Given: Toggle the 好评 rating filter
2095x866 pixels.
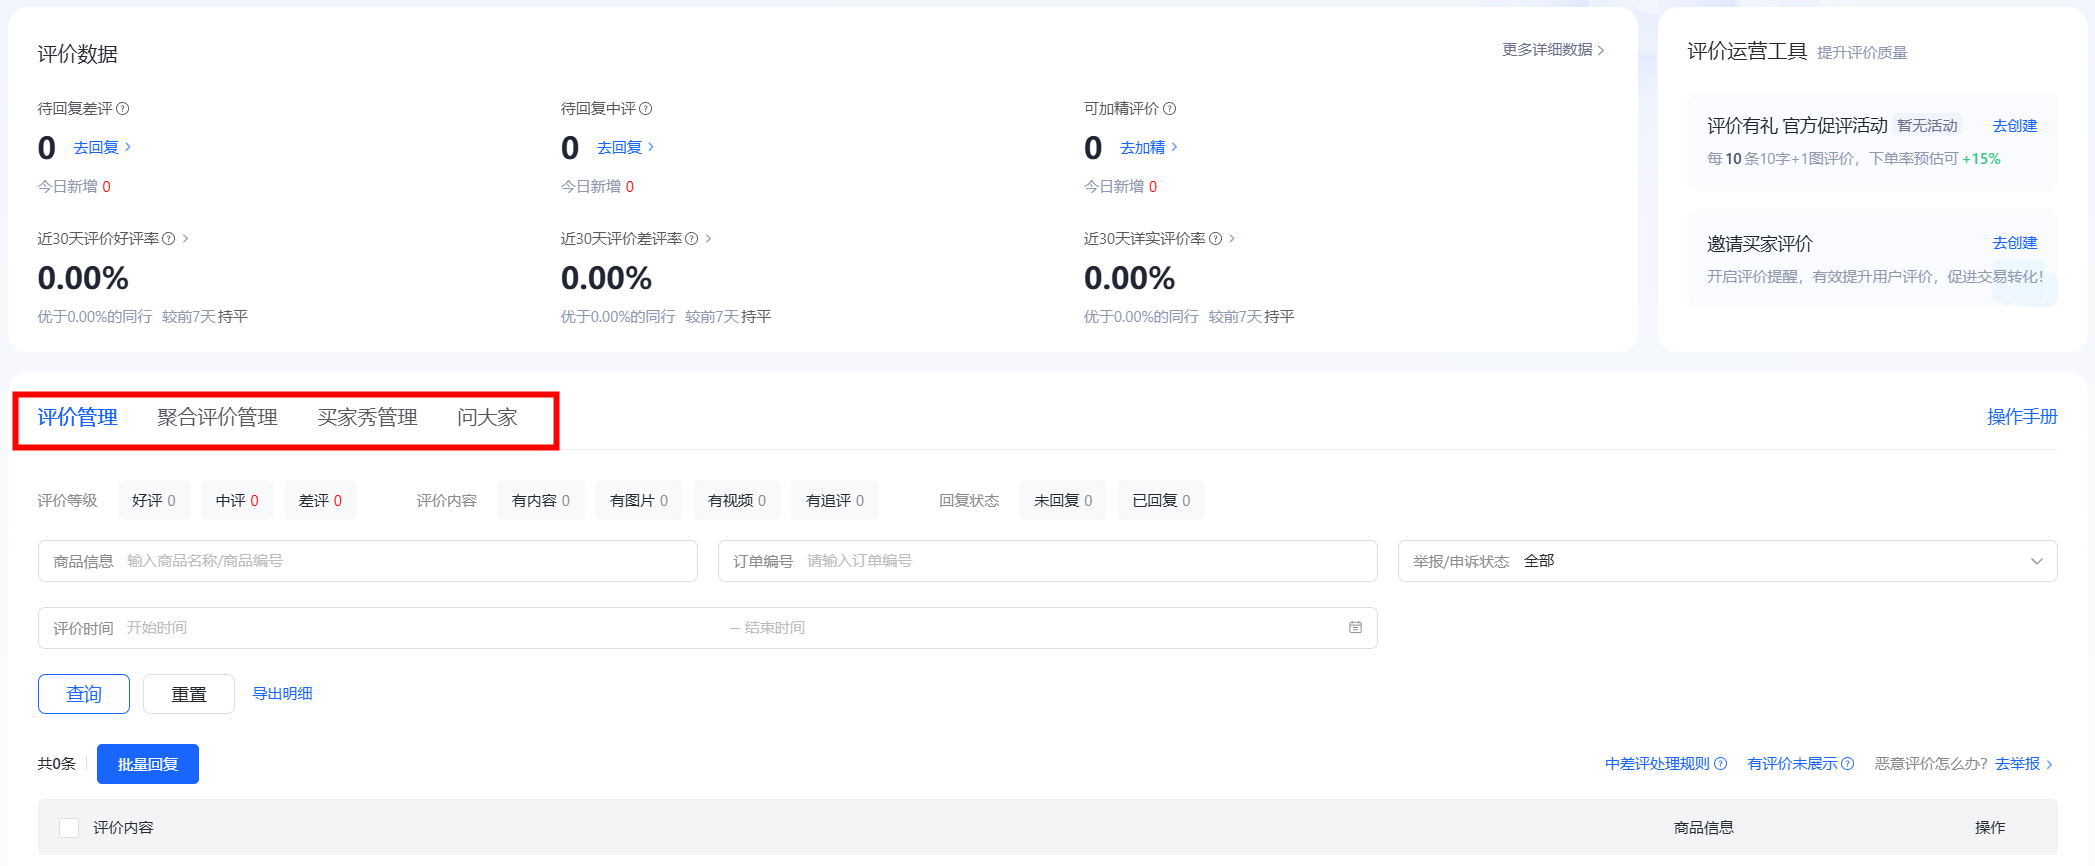Looking at the screenshot, I should pos(154,501).
